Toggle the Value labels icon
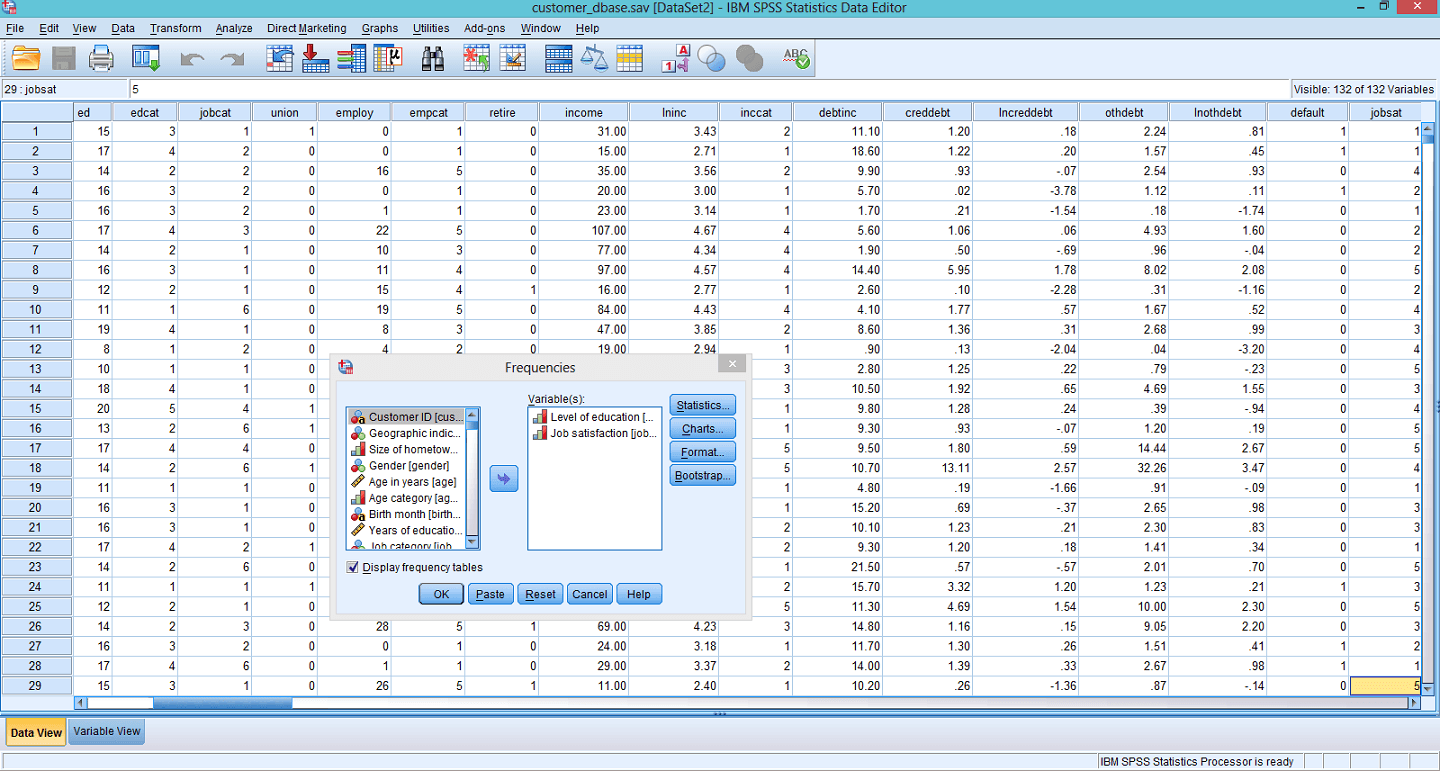1440x771 pixels. (x=676, y=59)
